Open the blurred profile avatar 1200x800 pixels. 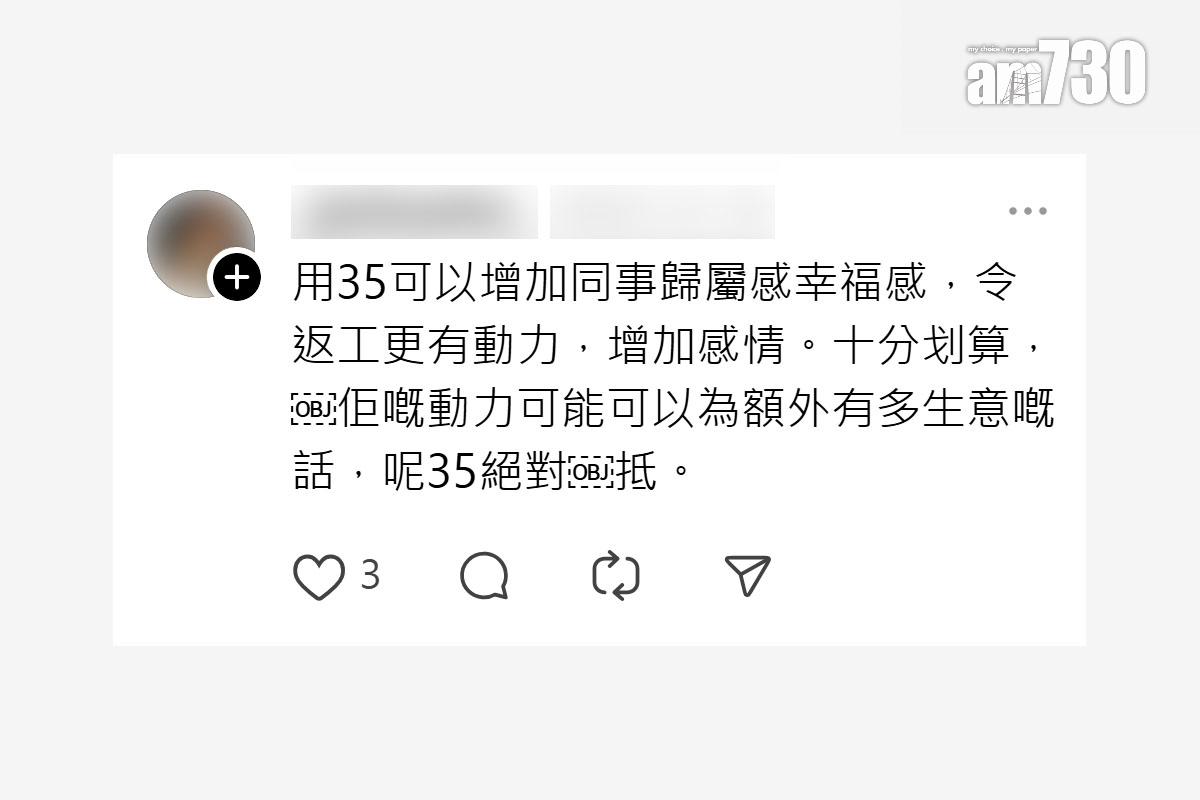(200, 243)
